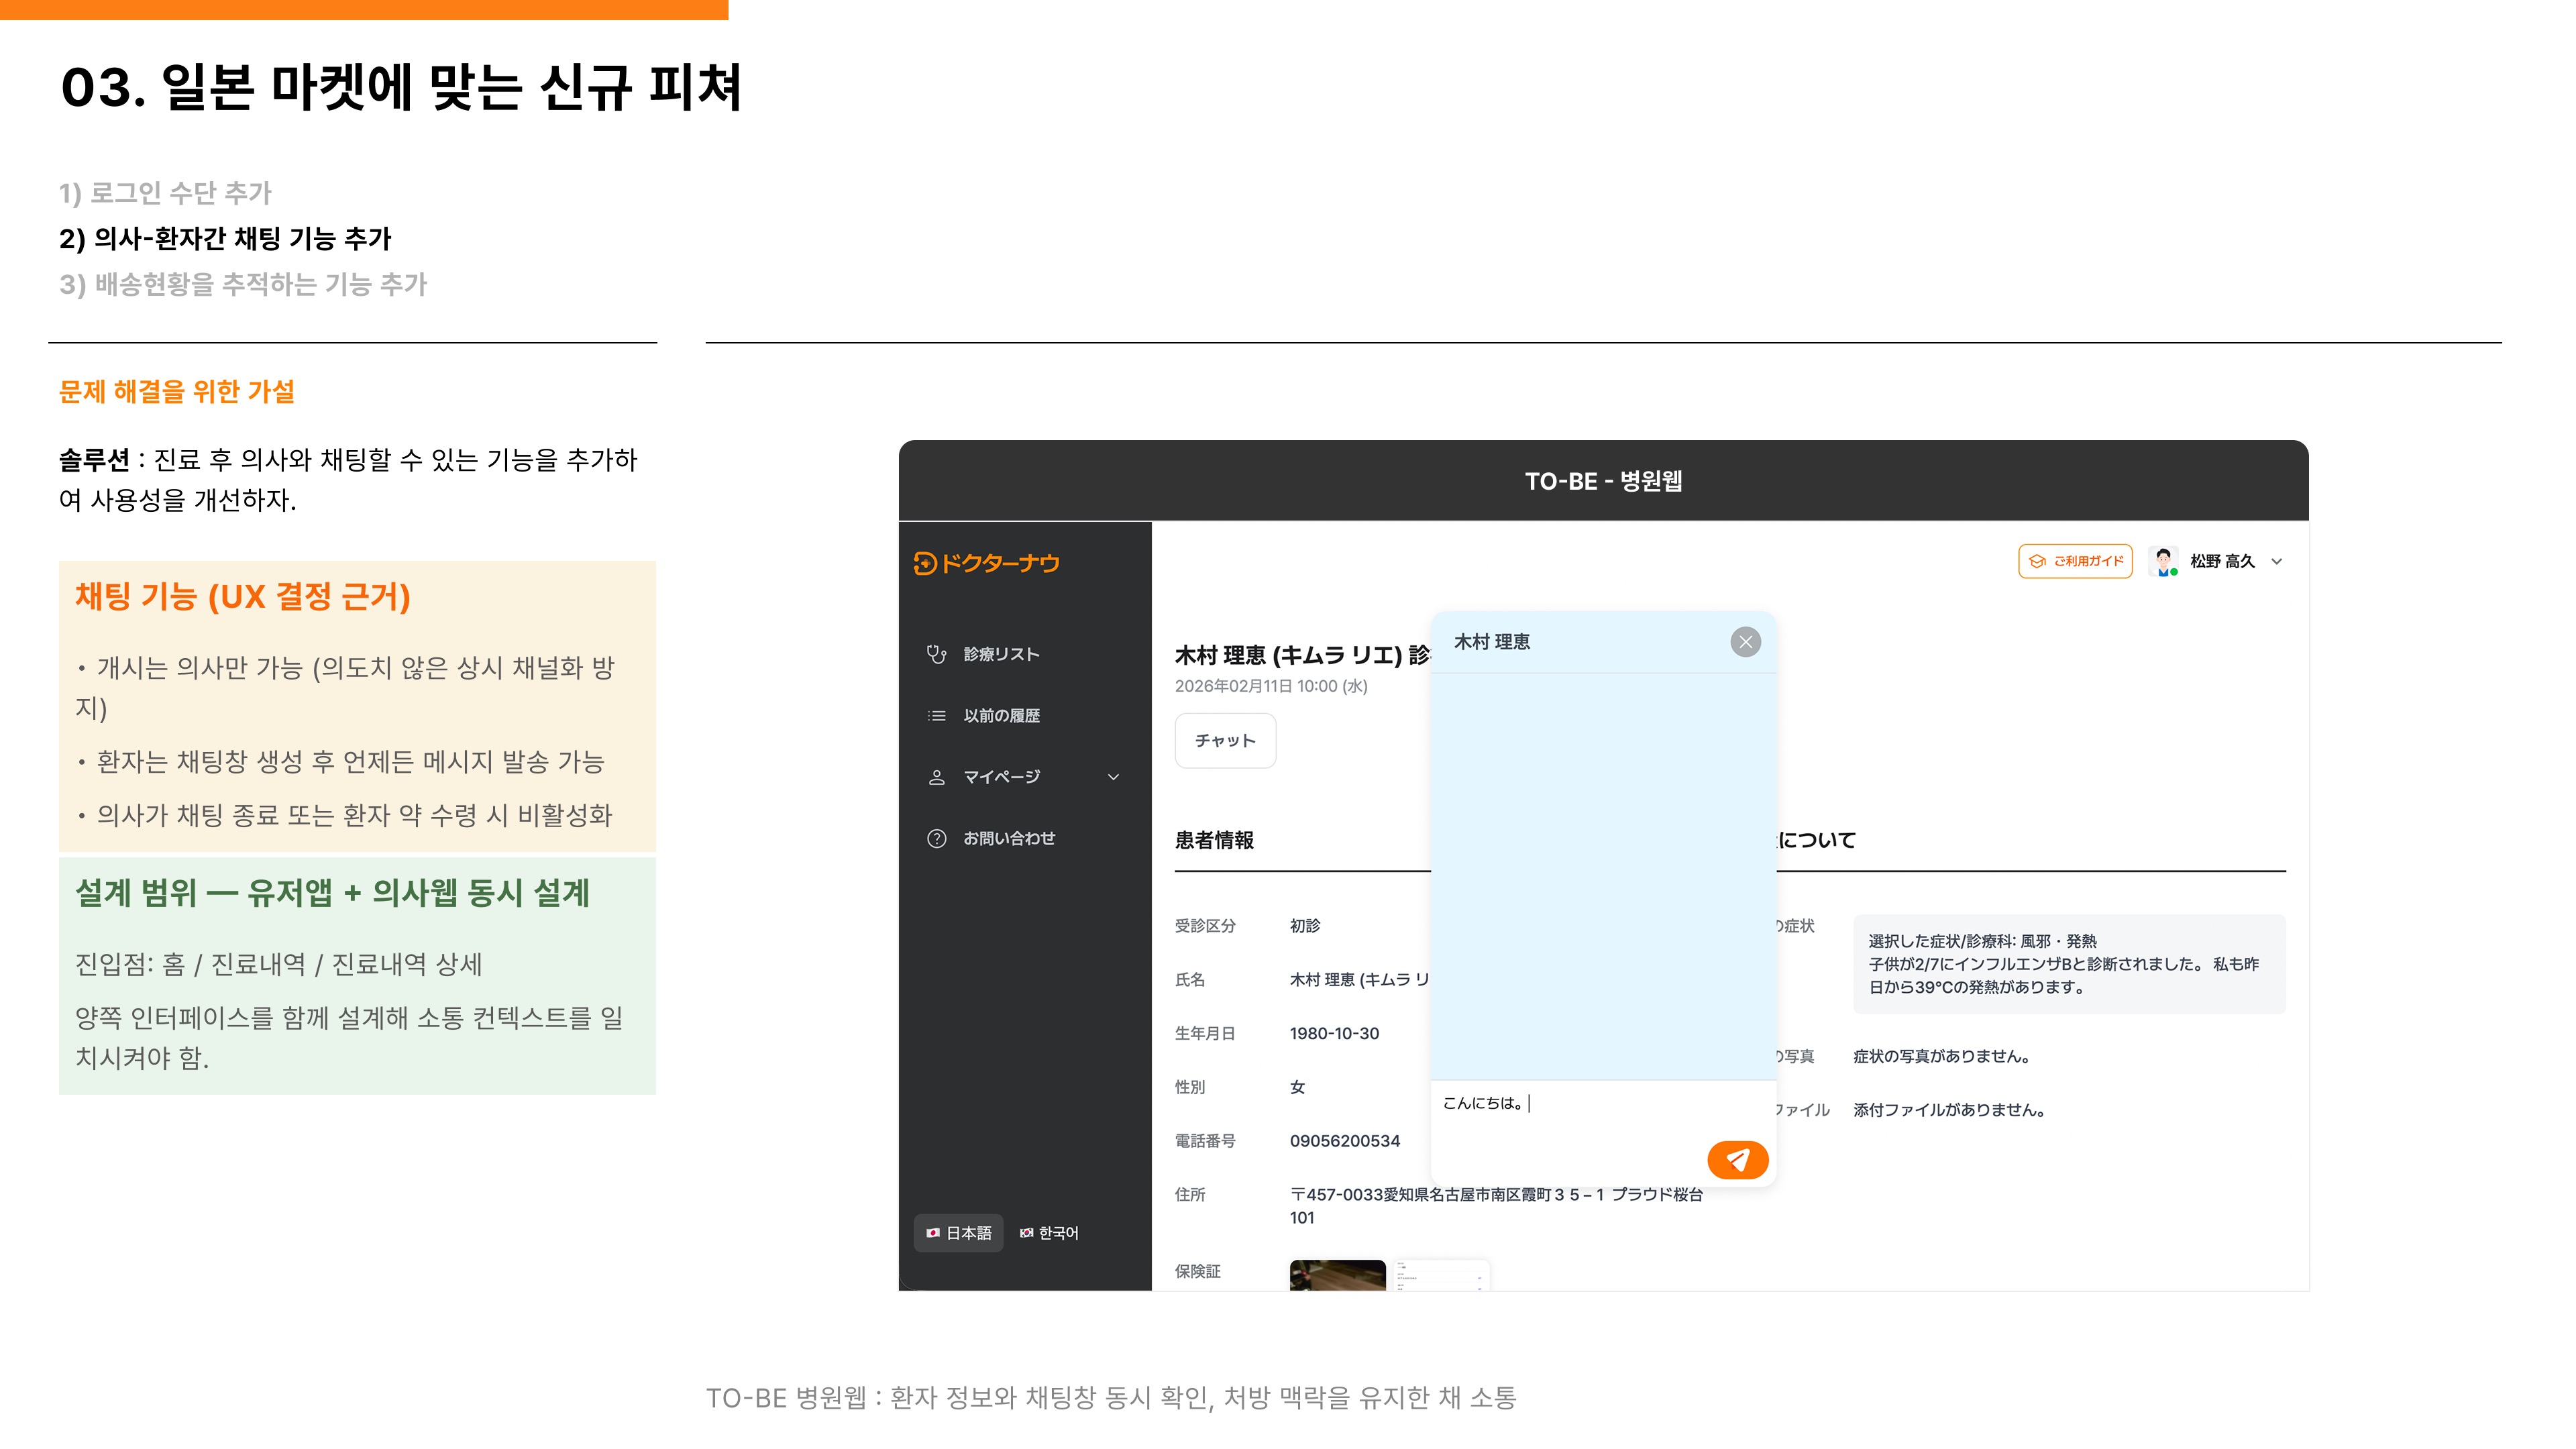Expand the マイページ submenu chevron
The width and height of the screenshot is (2576, 1449).
click(1113, 777)
